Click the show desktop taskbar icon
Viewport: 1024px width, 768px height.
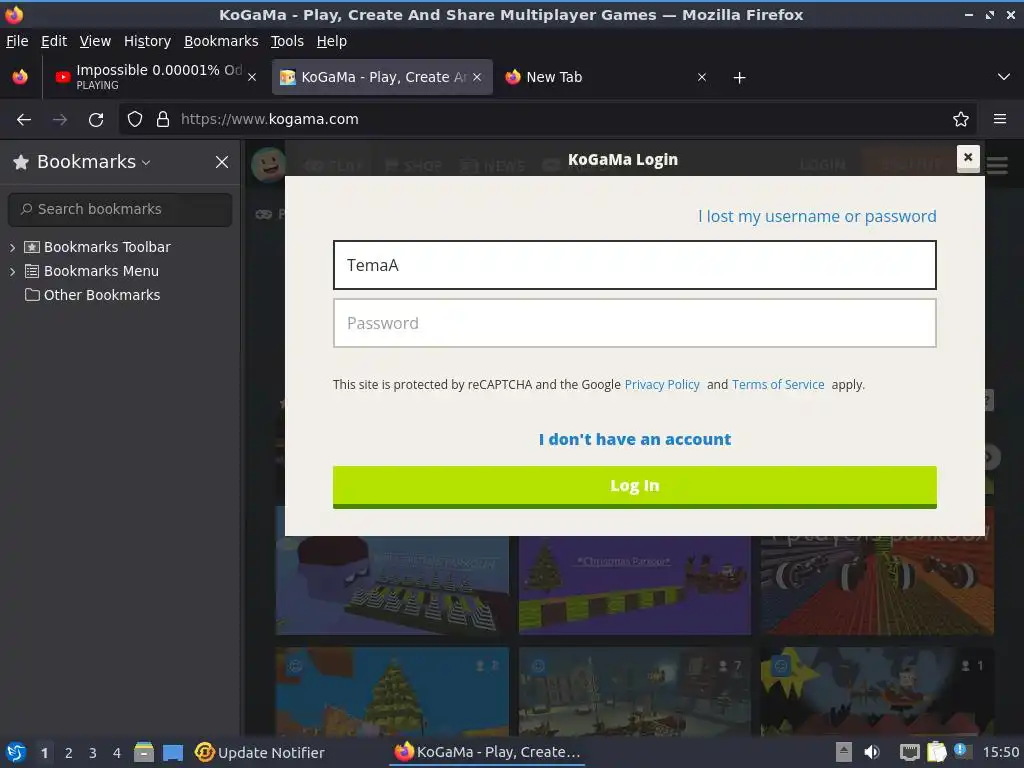(173, 753)
